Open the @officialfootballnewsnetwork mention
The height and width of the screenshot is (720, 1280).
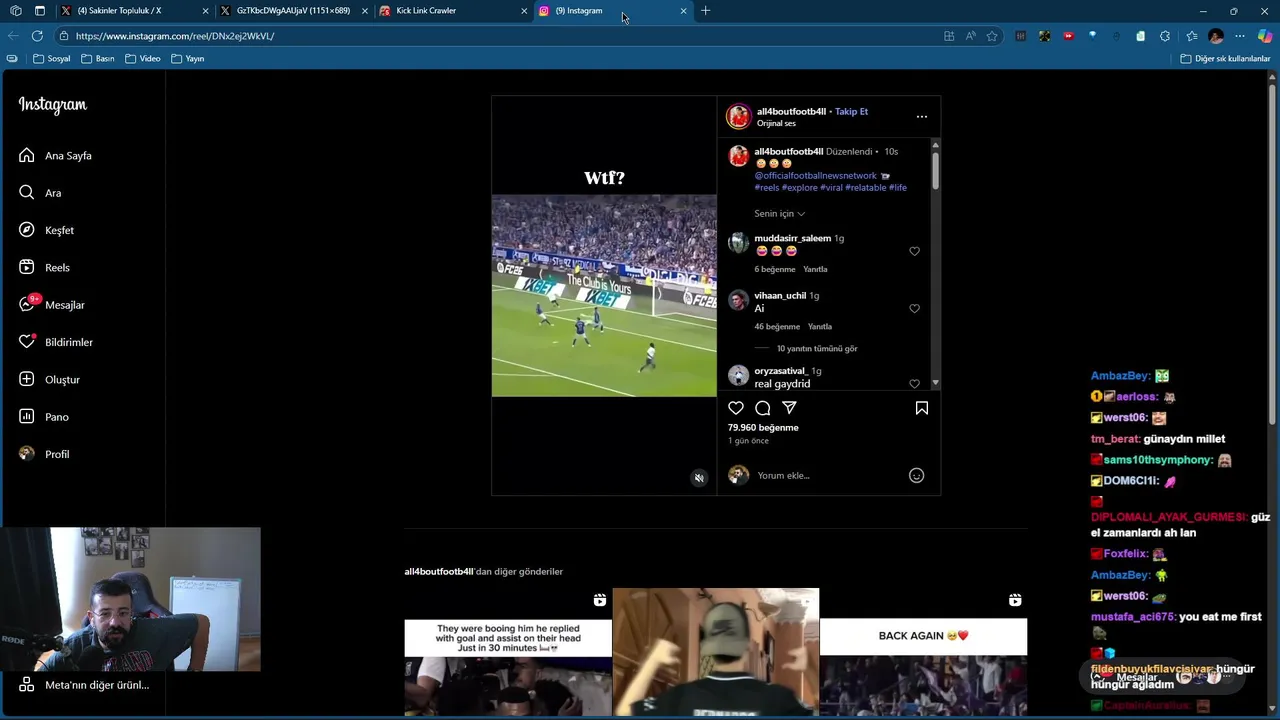tap(815, 176)
